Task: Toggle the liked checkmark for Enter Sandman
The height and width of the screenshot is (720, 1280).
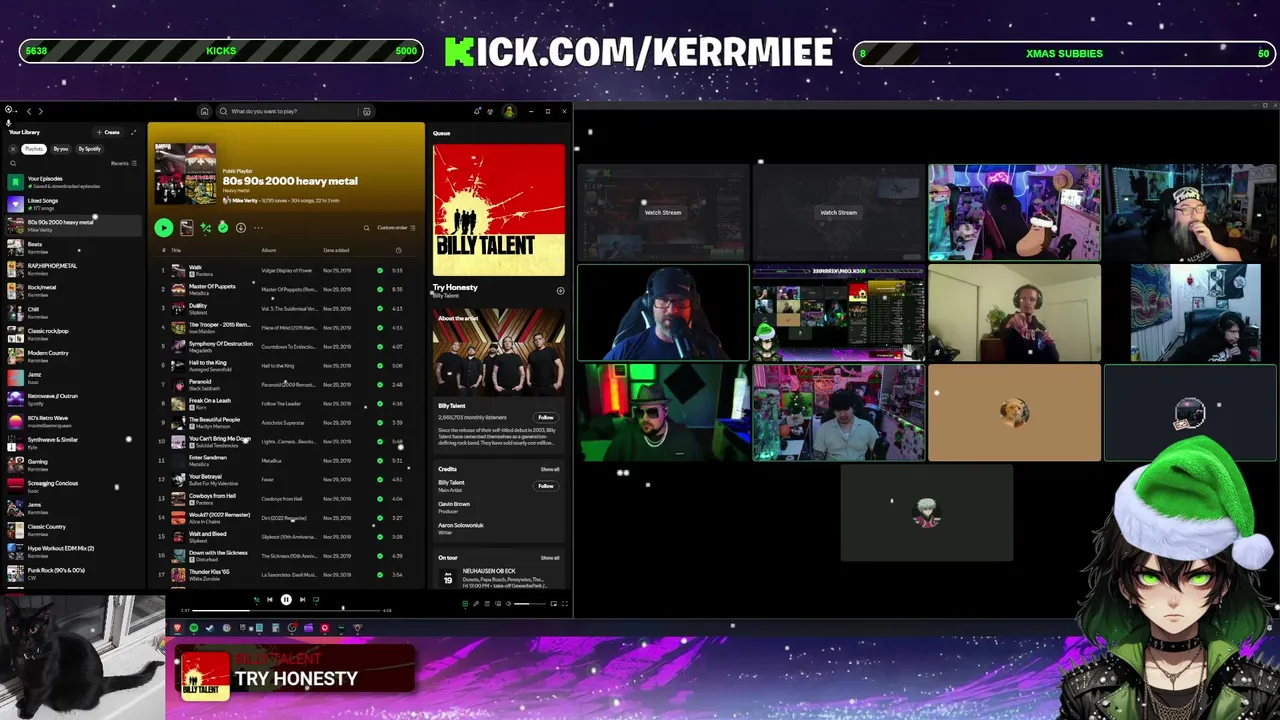Action: tap(379, 460)
